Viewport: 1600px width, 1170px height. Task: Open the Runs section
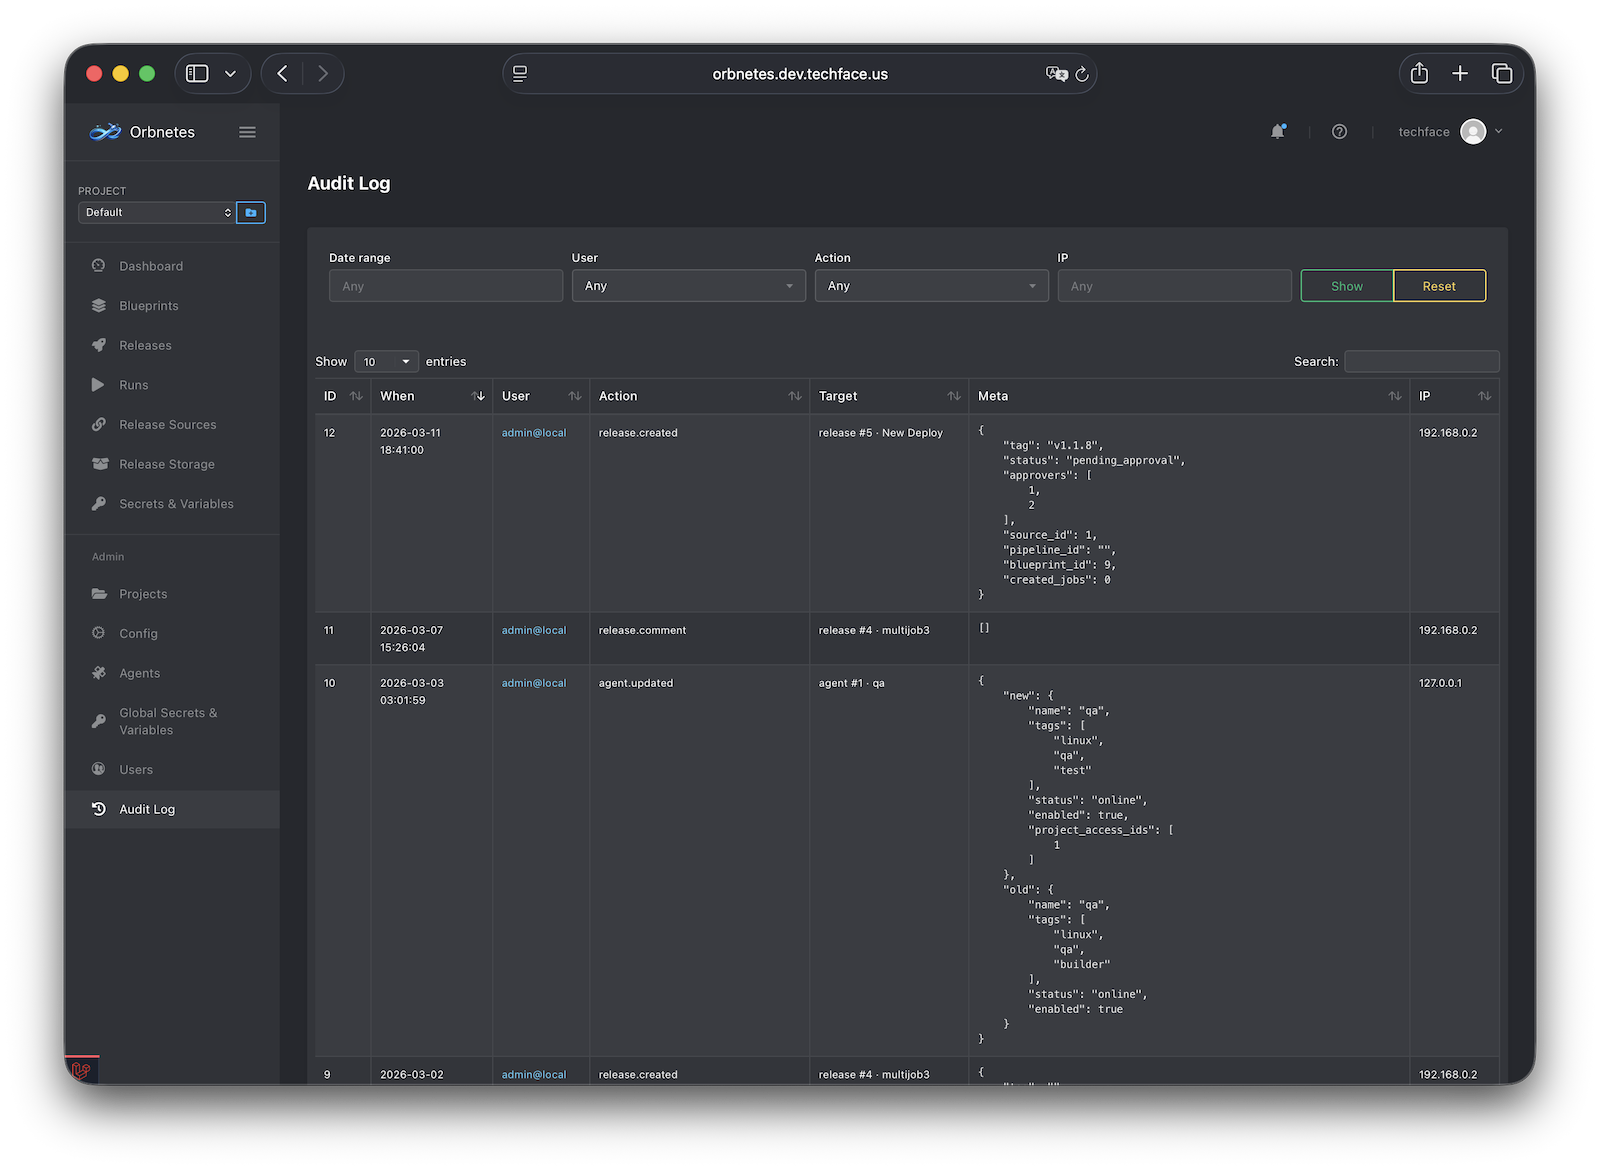[x=133, y=384]
